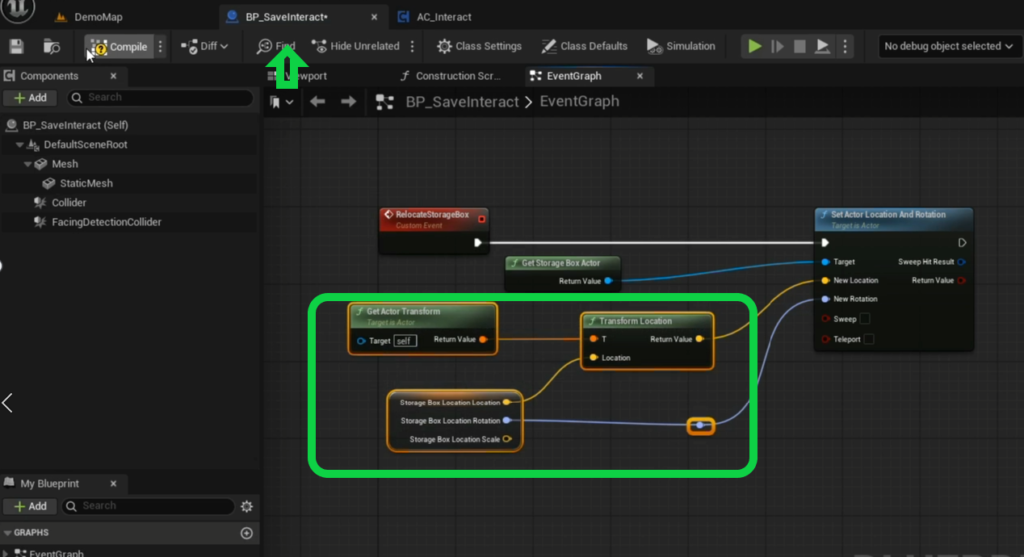Click Sweep Hit Result output pin
The width and height of the screenshot is (1024, 557).
(x=961, y=262)
